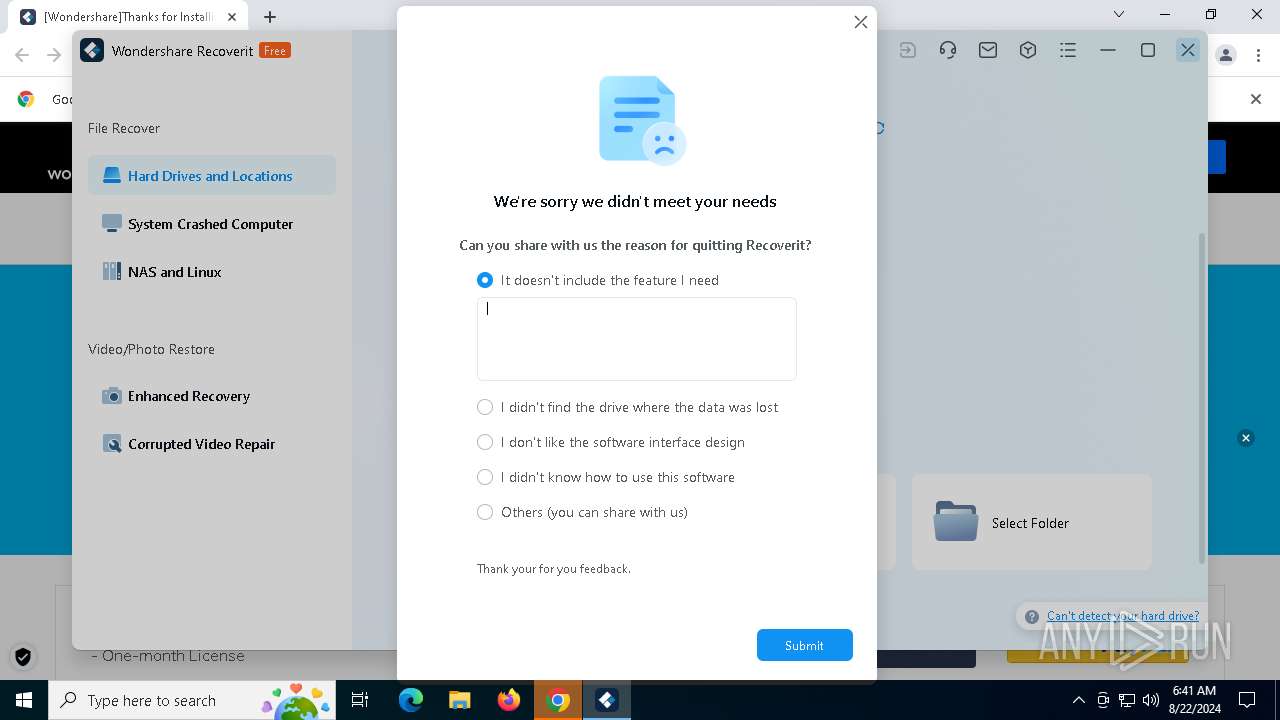Open a new Chrome tab
The height and width of the screenshot is (720, 1280).
(270, 16)
